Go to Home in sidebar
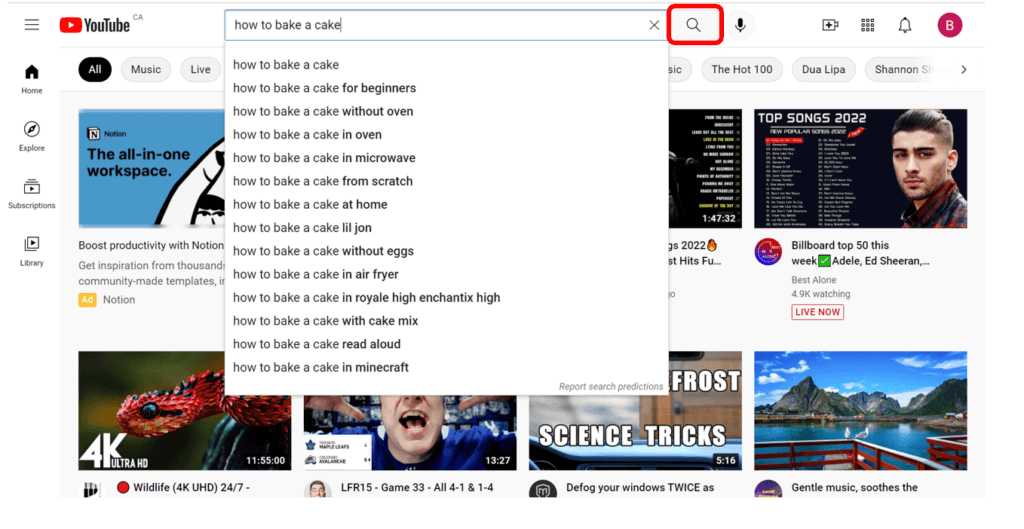This screenshot has height=529, width=1024. 31,79
